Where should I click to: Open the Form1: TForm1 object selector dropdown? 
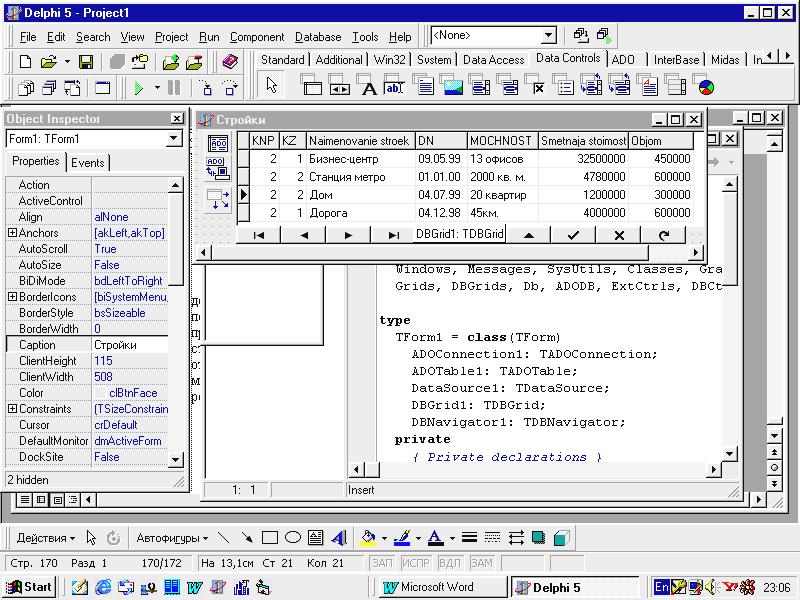(173, 139)
